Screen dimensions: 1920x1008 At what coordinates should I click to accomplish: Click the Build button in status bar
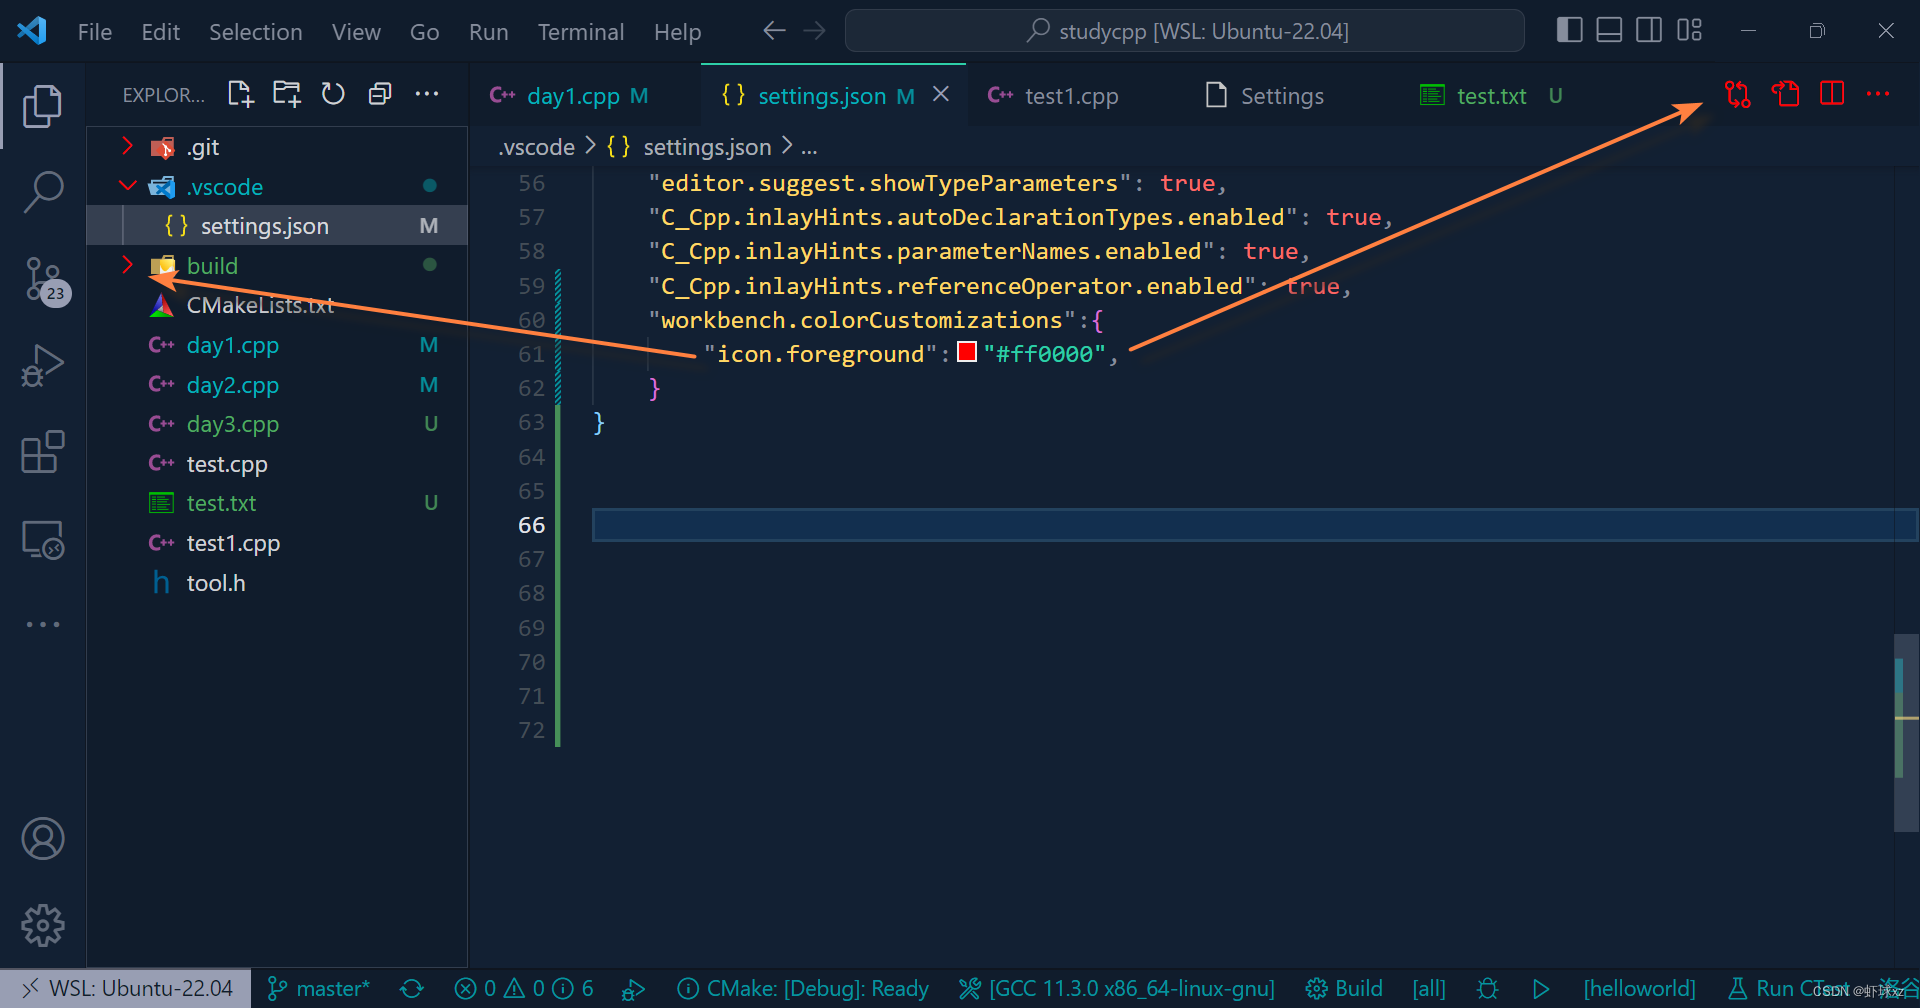pos(1344,989)
